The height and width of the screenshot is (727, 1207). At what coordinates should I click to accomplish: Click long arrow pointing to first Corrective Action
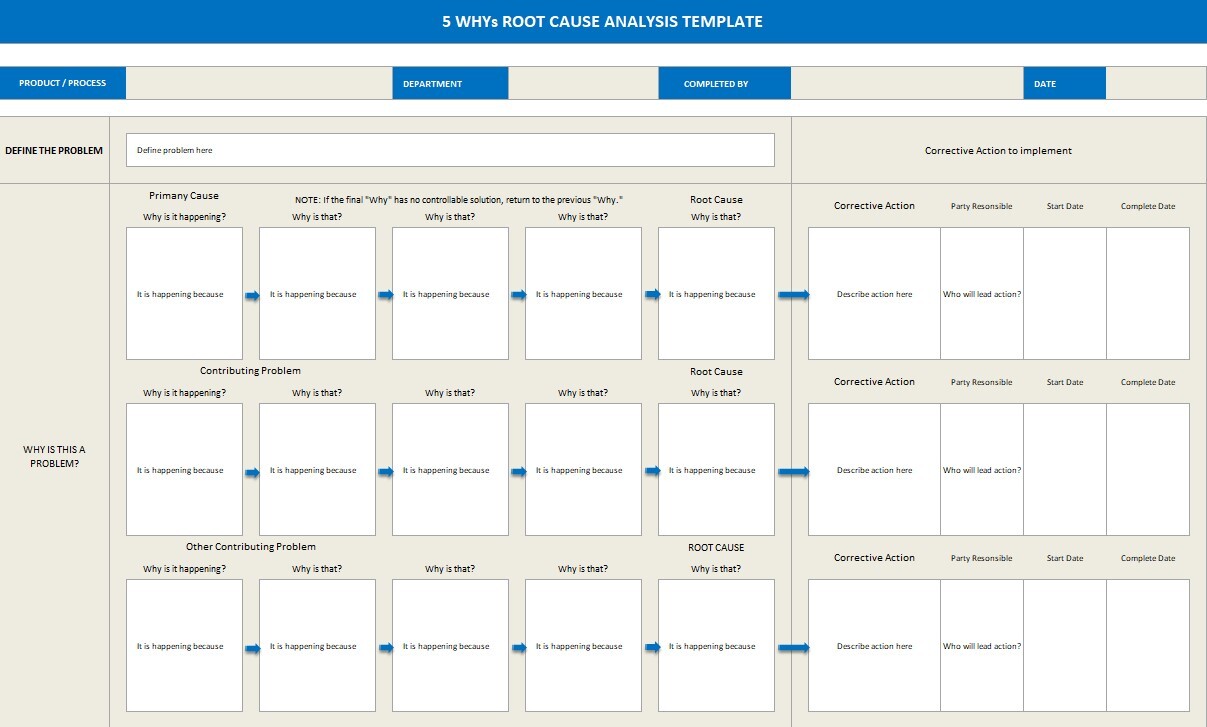(792, 294)
